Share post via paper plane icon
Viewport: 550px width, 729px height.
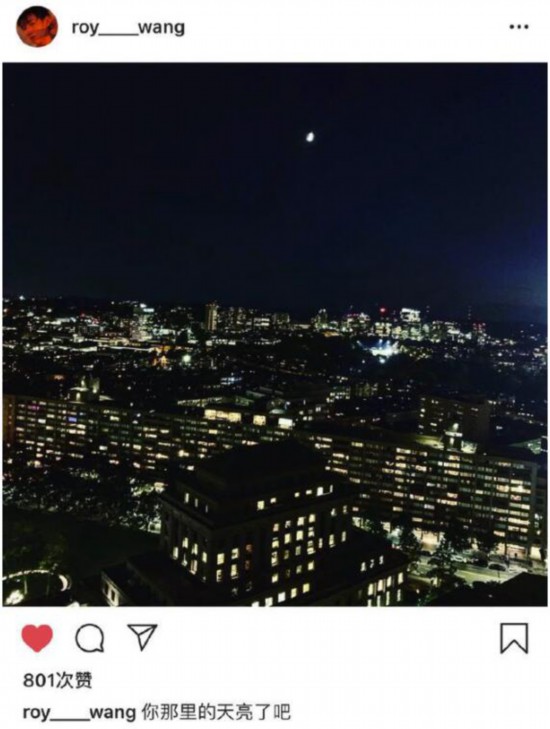[x=142, y=636]
